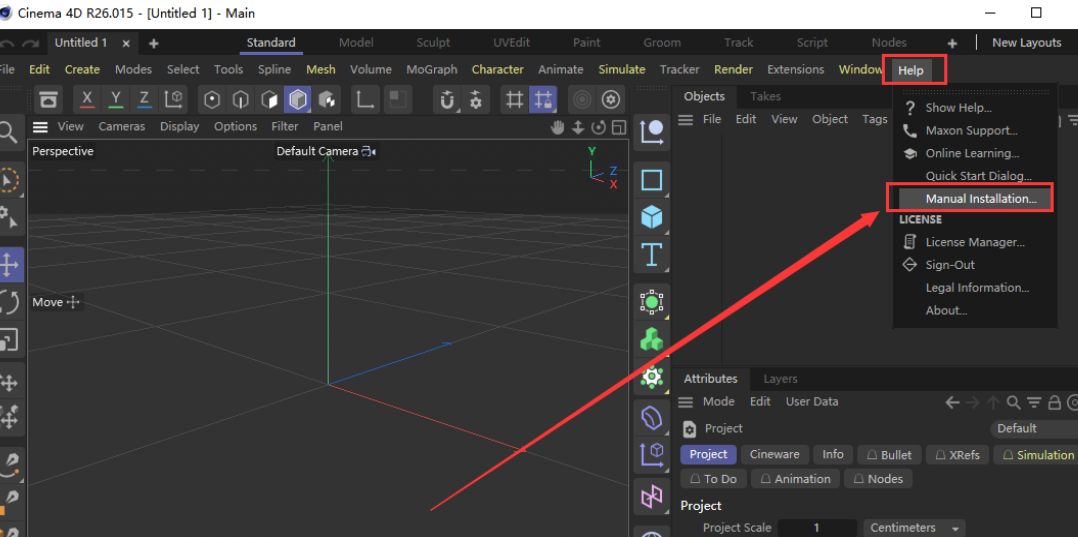Toggle the Z axis lock

pyautogui.click(x=143, y=100)
